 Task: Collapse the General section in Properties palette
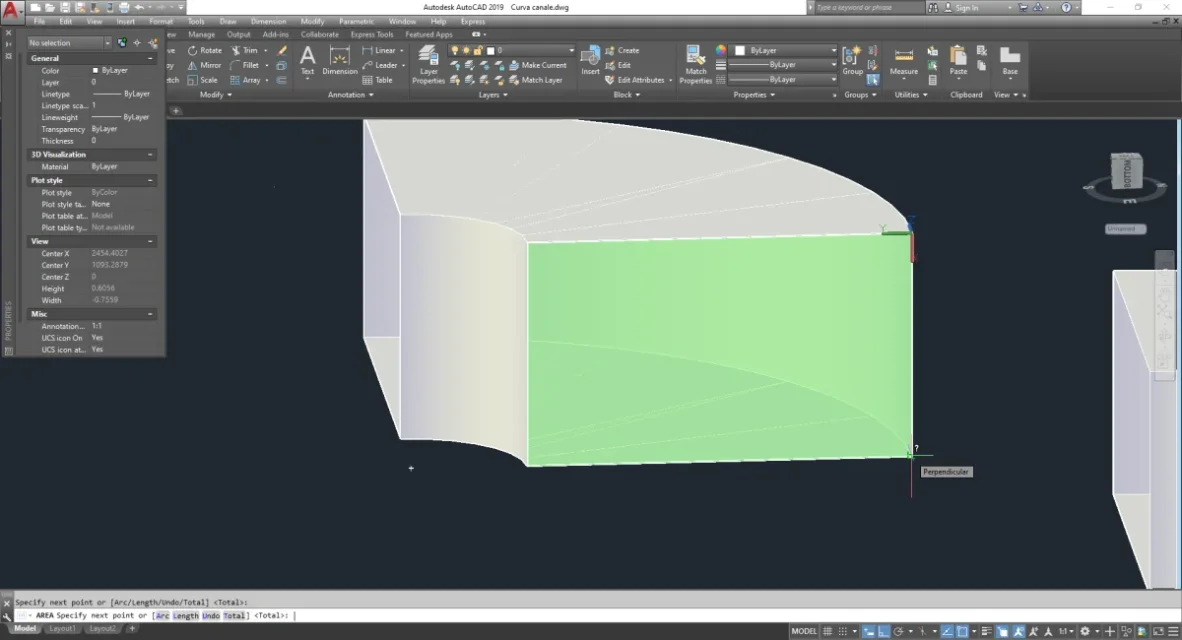(150, 58)
